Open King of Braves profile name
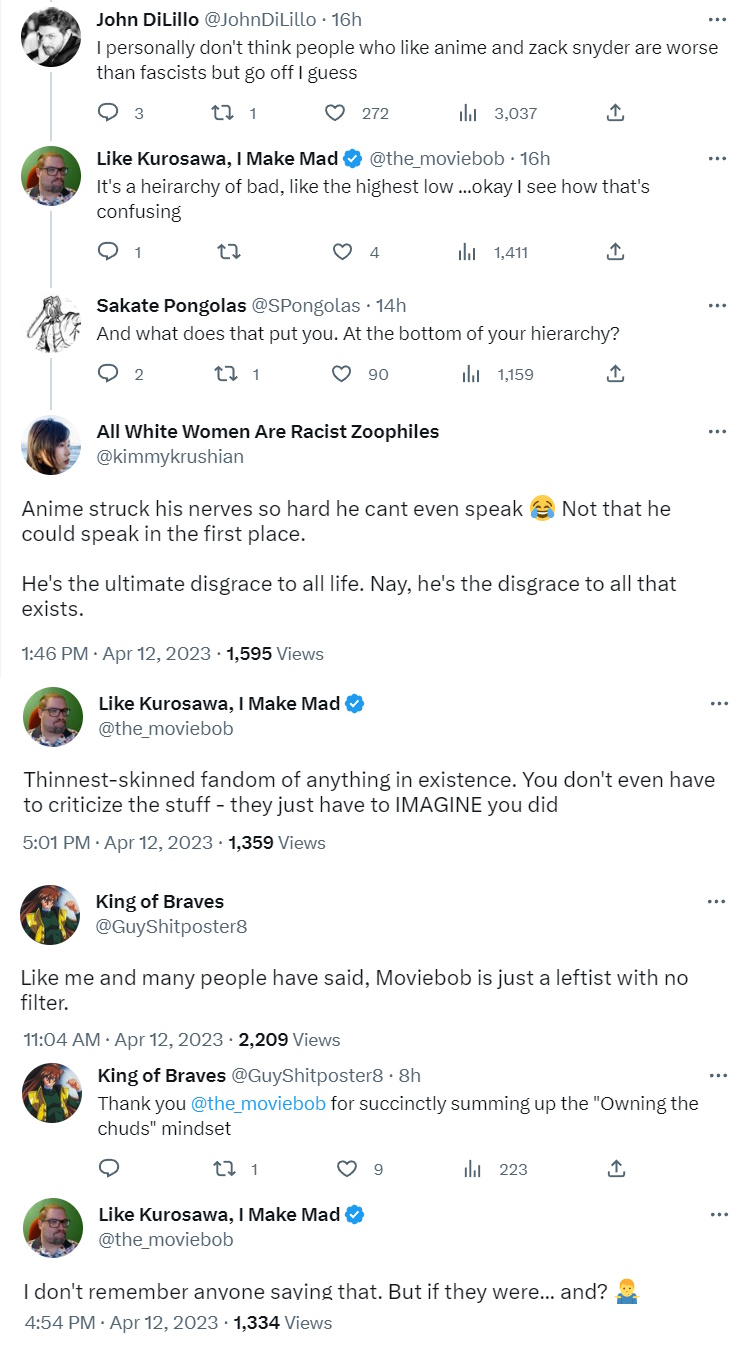The height and width of the screenshot is (1357, 743). (x=159, y=901)
